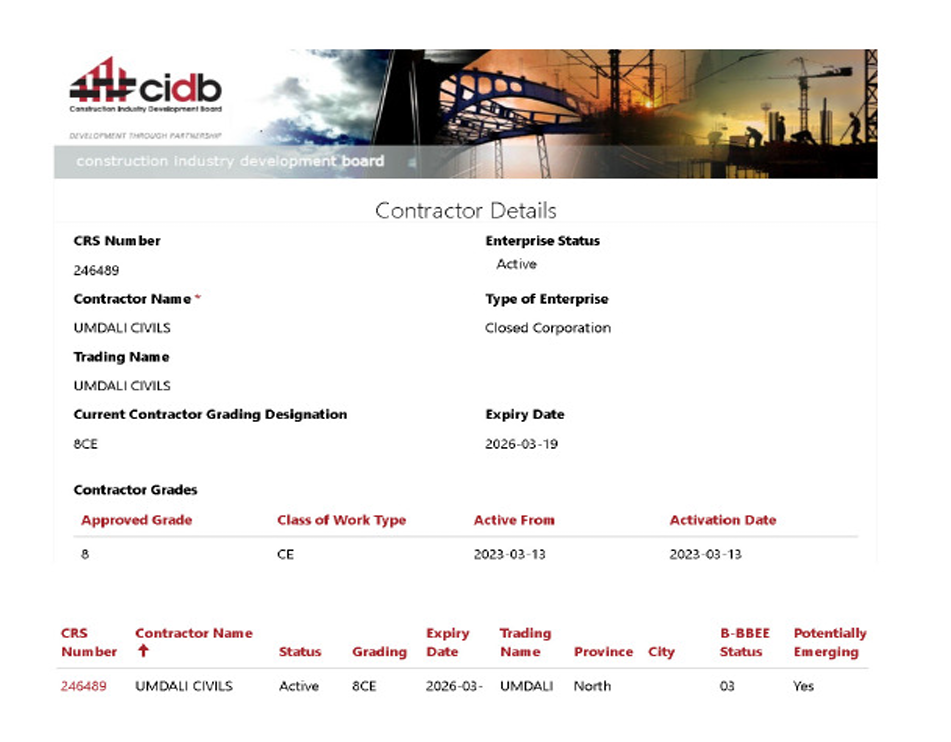This screenshot has width=951, height=742.
Task: Sort results by Status column
Action: click(x=299, y=652)
